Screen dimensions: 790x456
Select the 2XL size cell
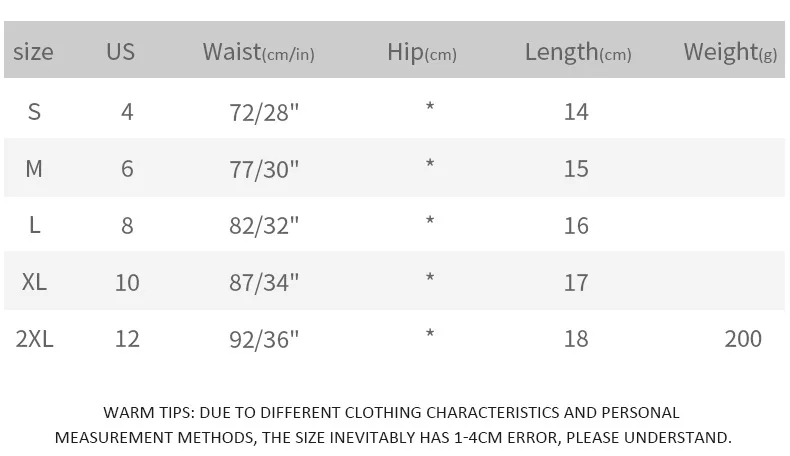tap(34, 339)
